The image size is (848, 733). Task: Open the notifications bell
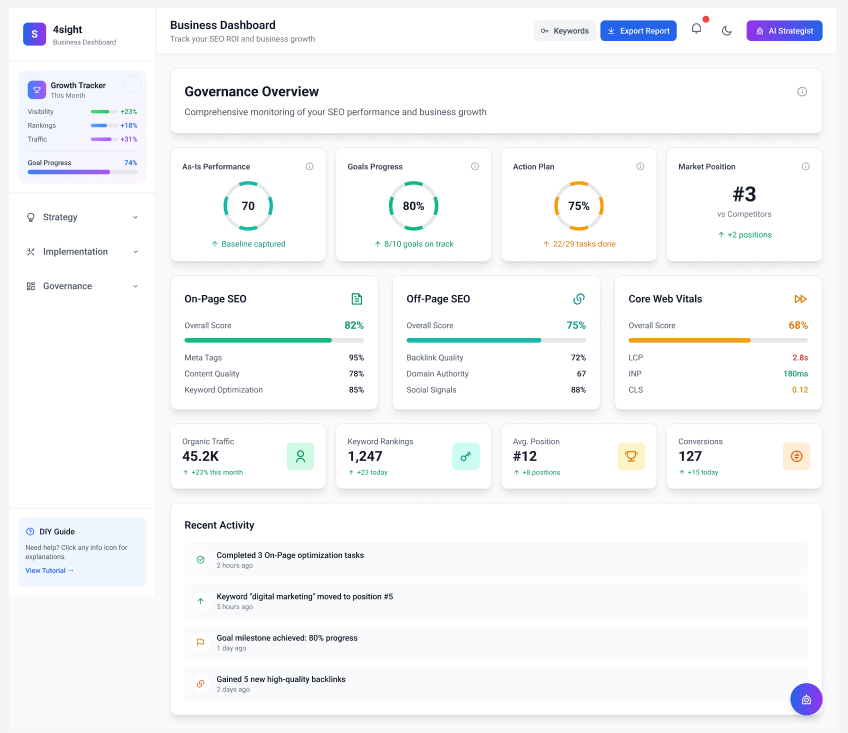pyautogui.click(x=697, y=29)
